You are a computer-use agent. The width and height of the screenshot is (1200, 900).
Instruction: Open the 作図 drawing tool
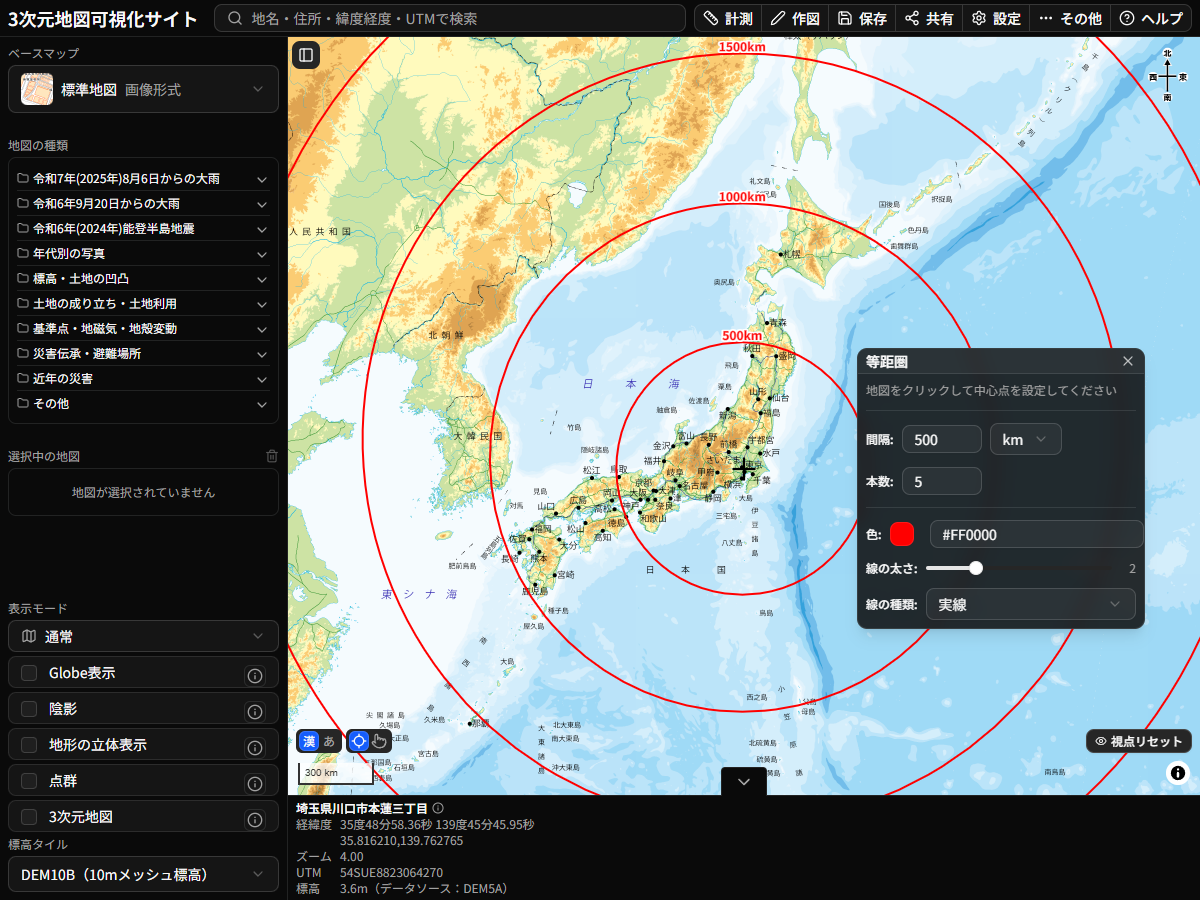(795, 18)
